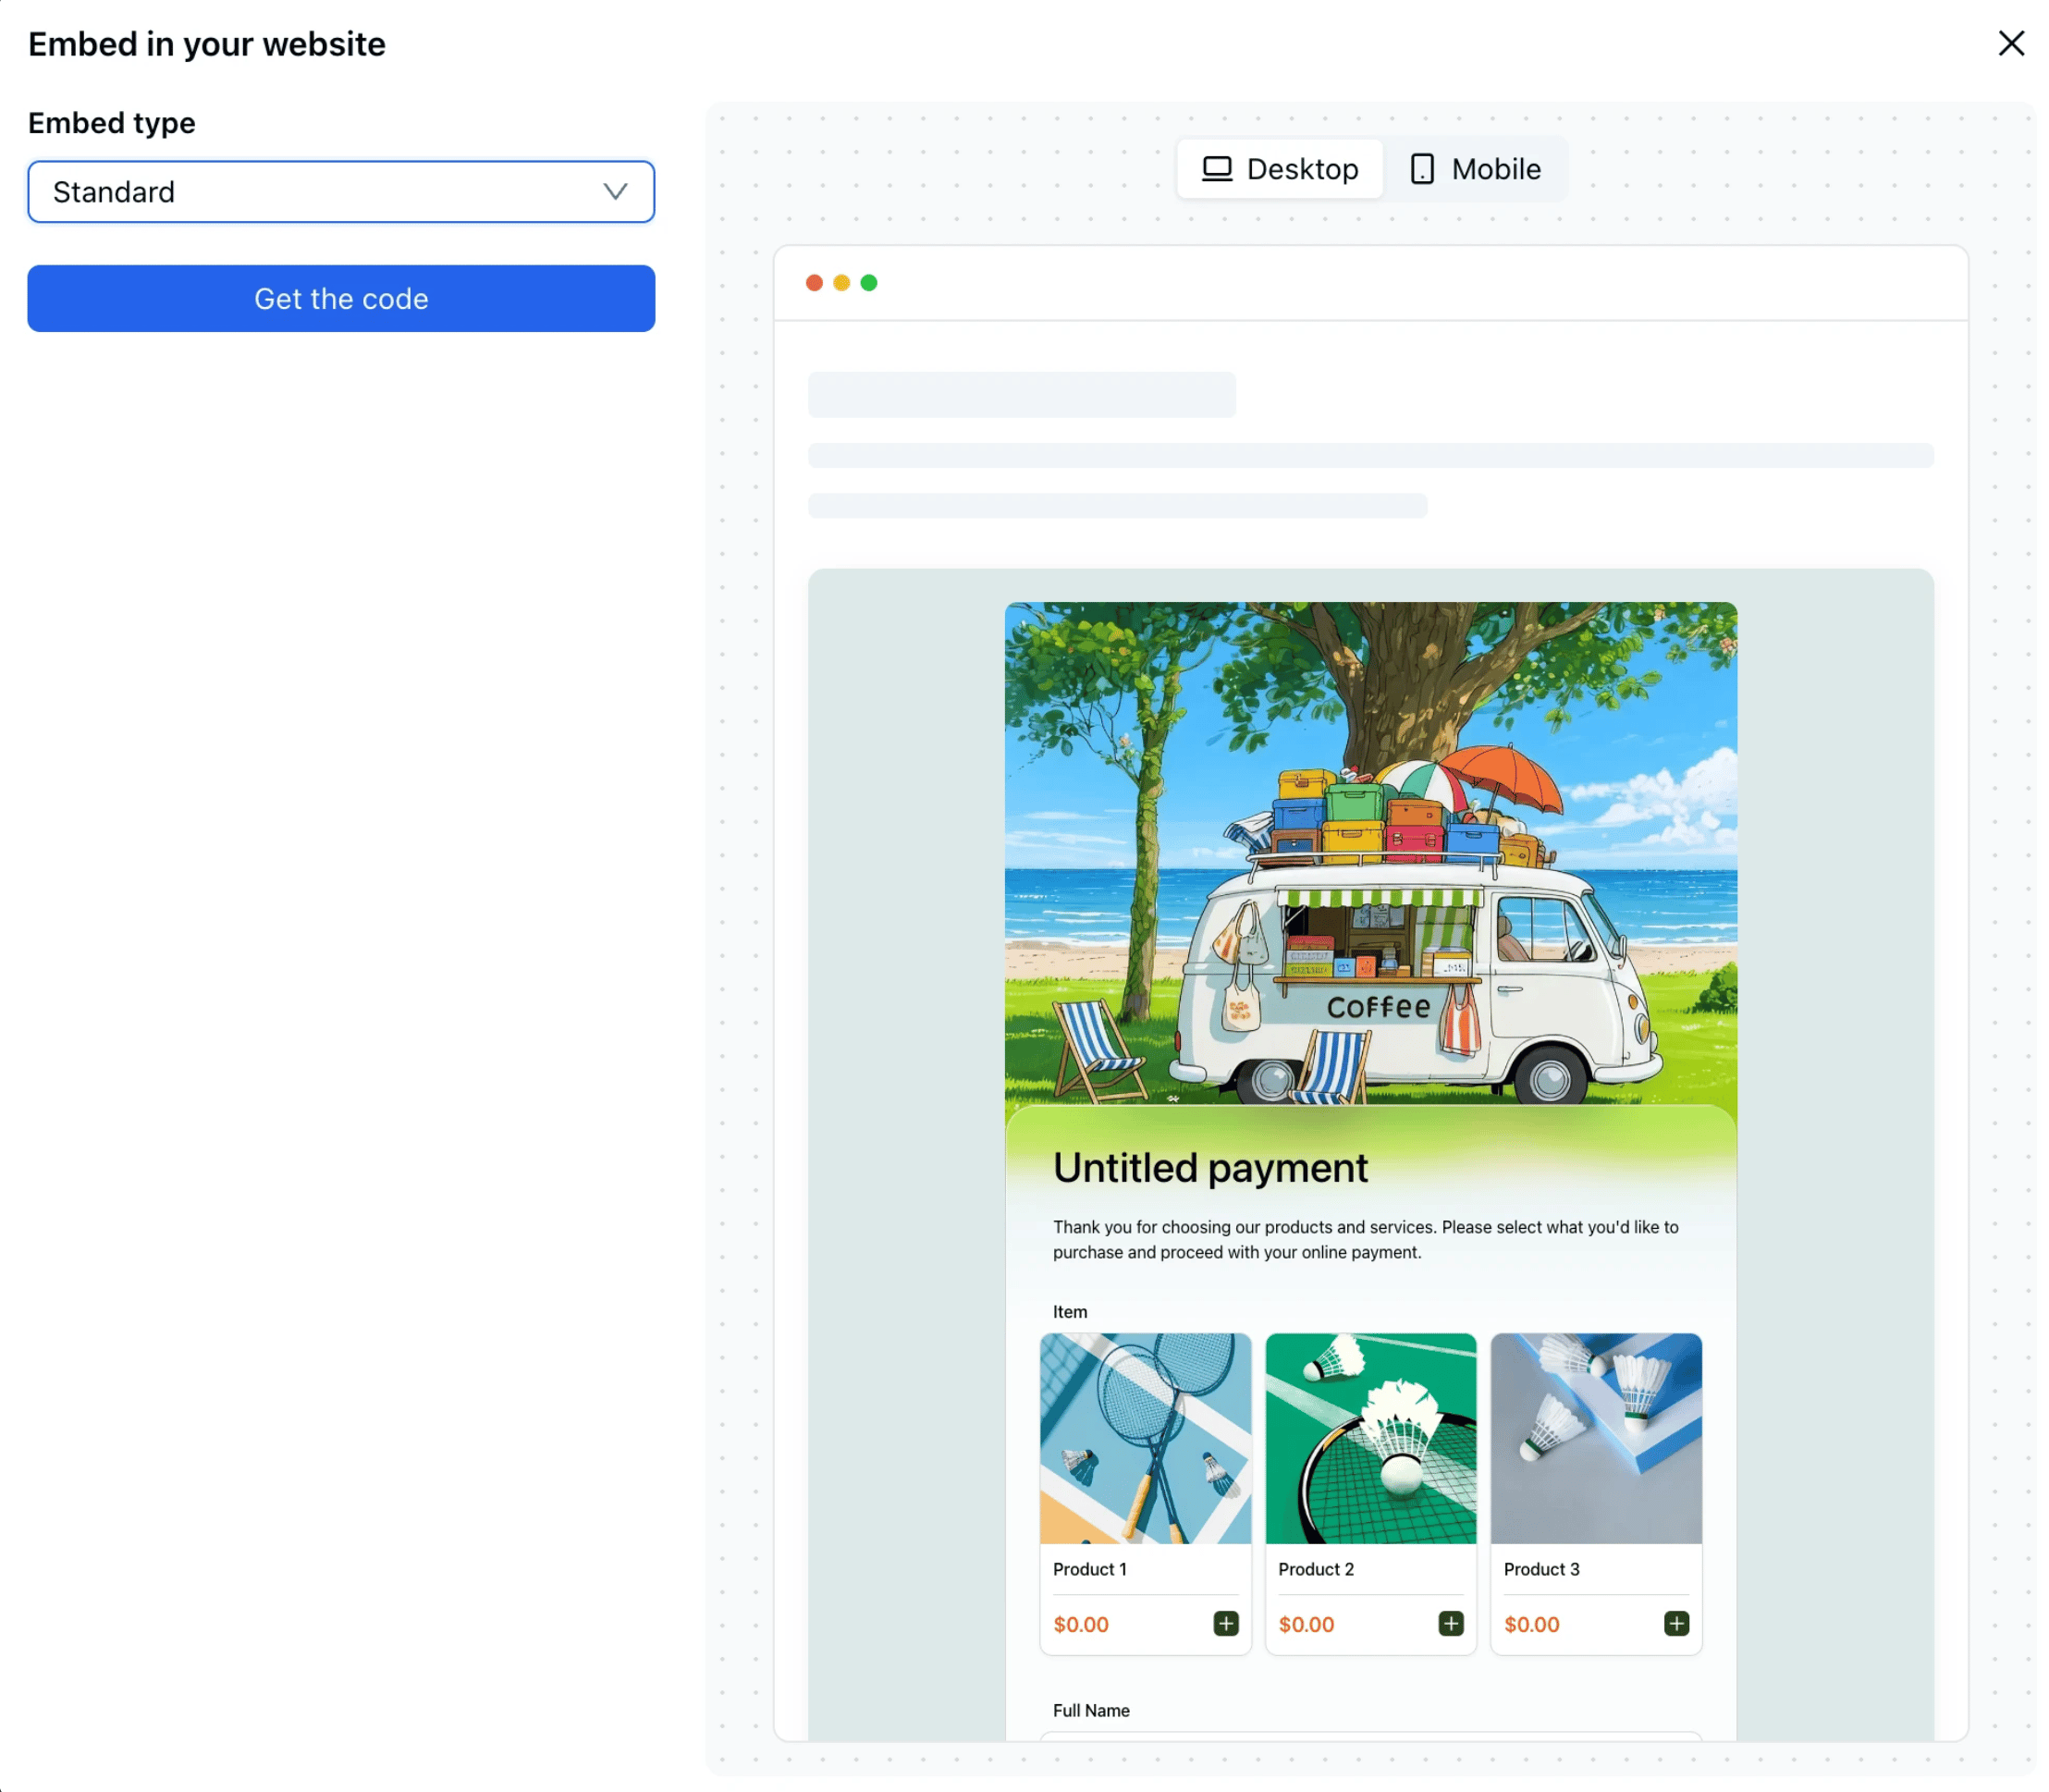Image resolution: width=2049 pixels, height=1792 pixels.
Task: Click the $0.00 price under Product 3
Action: (x=1531, y=1624)
